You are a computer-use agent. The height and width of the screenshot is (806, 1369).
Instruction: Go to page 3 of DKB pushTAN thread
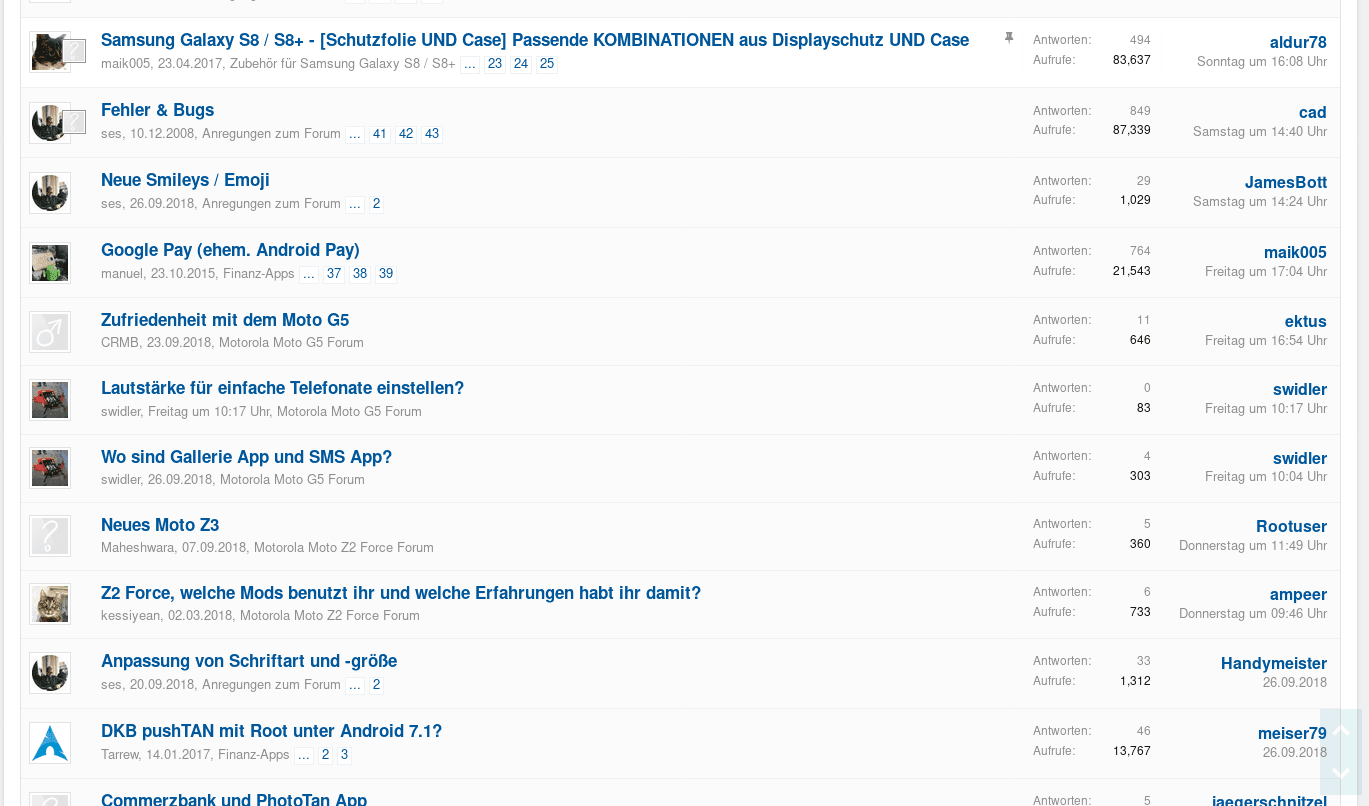pos(345,755)
